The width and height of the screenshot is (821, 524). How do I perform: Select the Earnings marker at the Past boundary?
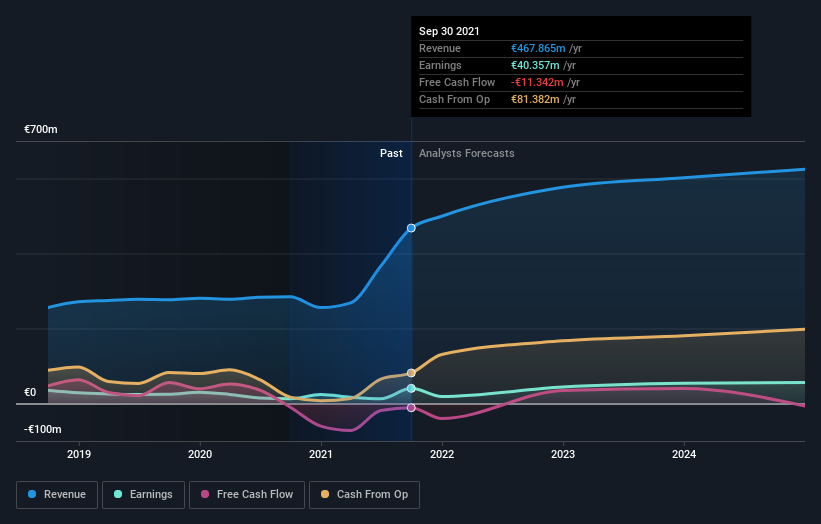tap(411, 388)
